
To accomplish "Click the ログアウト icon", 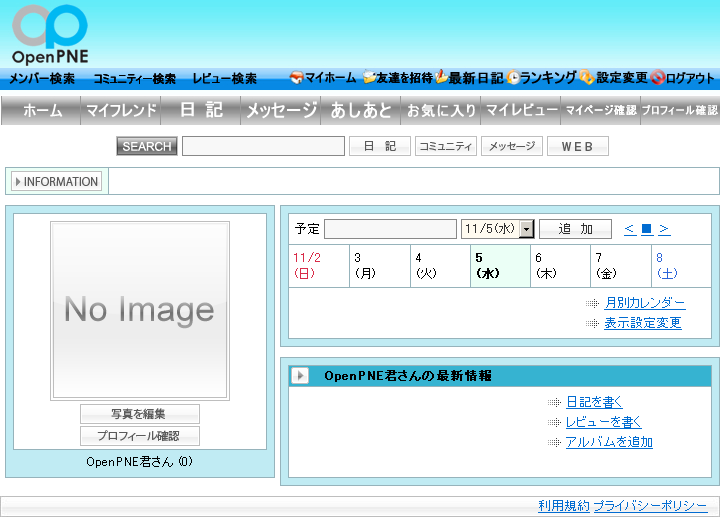I will [x=658, y=78].
